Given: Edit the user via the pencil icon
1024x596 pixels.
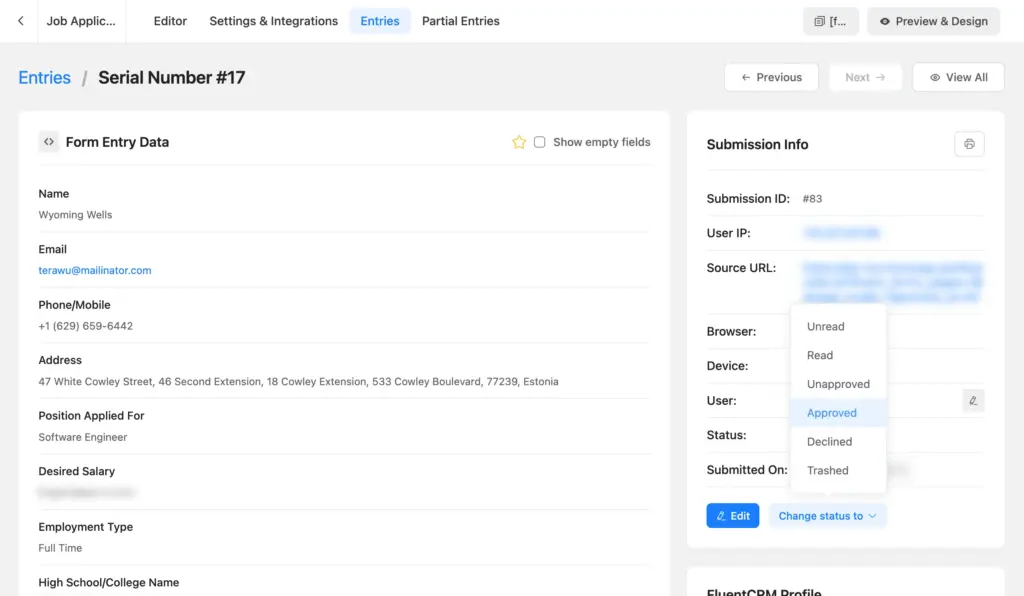Looking at the screenshot, I should 973,401.
